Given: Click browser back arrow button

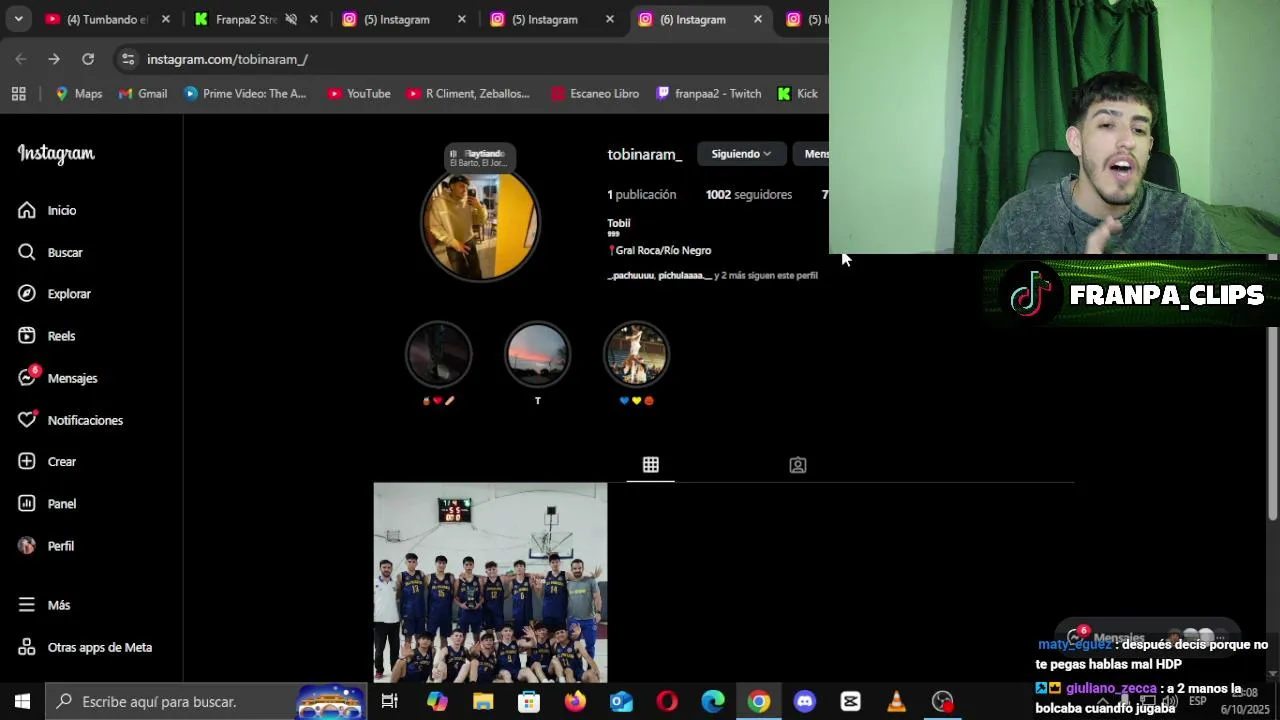Looking at the screenshot, I should pos(21,59).
